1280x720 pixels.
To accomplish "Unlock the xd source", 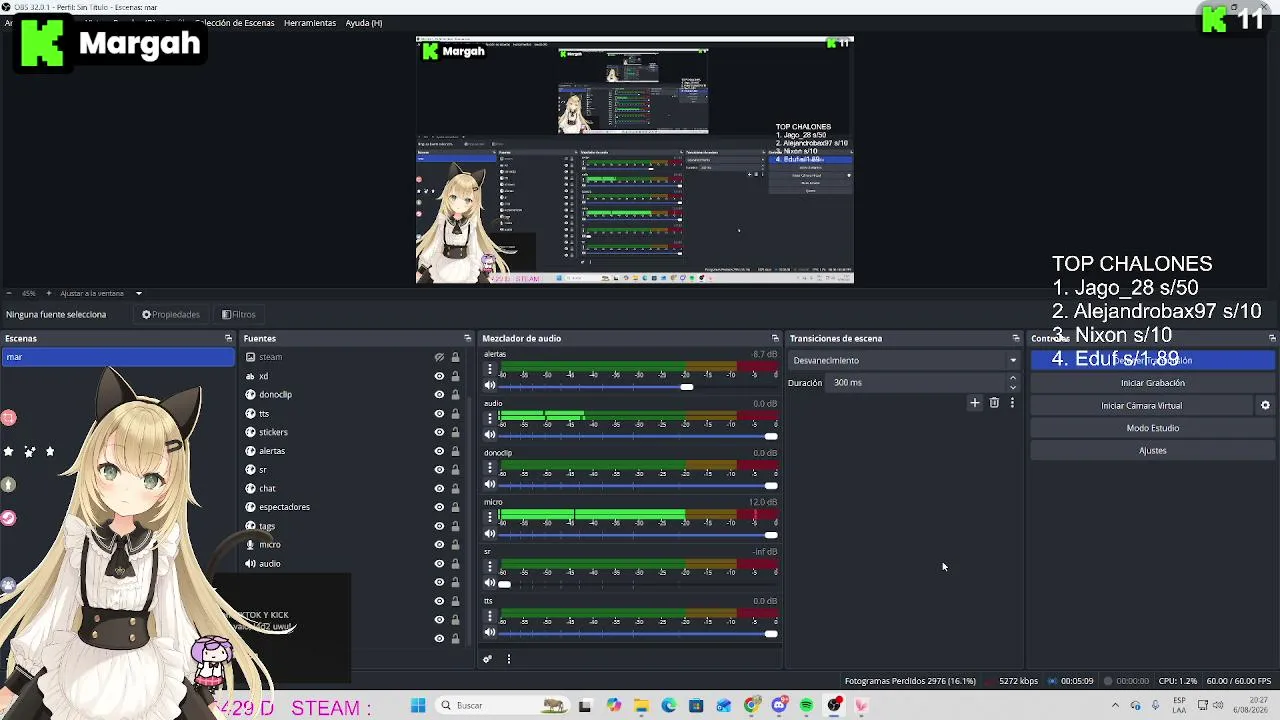I will click(455, 376).
